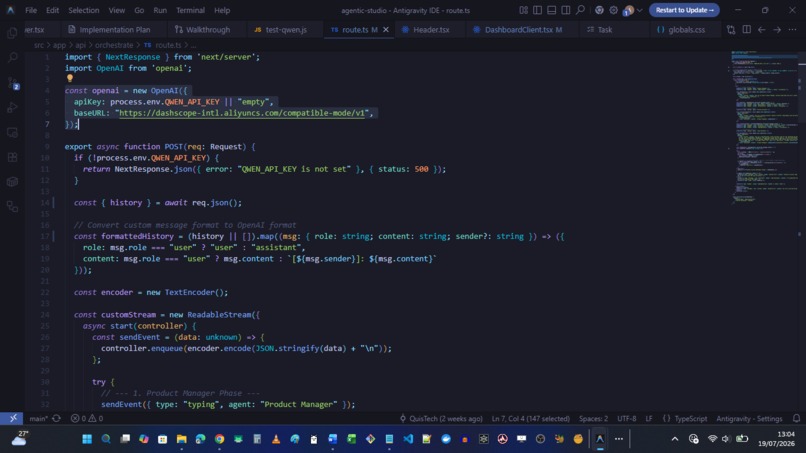Change indentation via Spaces: 2
The height and width of the screenshot is (453, 806).
click(x=593, y=419)
